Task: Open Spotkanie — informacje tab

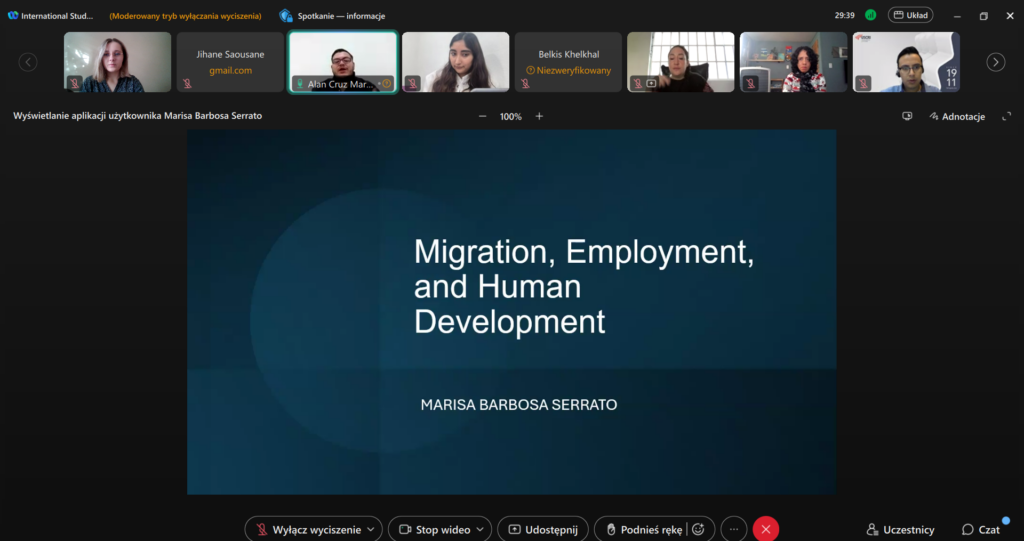Action: (333, 16)
